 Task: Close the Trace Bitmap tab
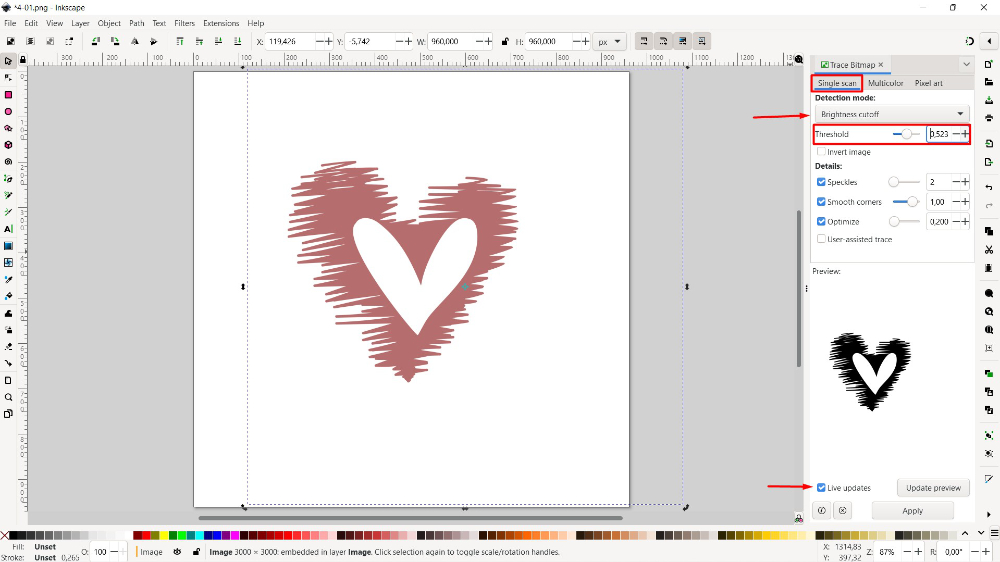tap(881, 64)
